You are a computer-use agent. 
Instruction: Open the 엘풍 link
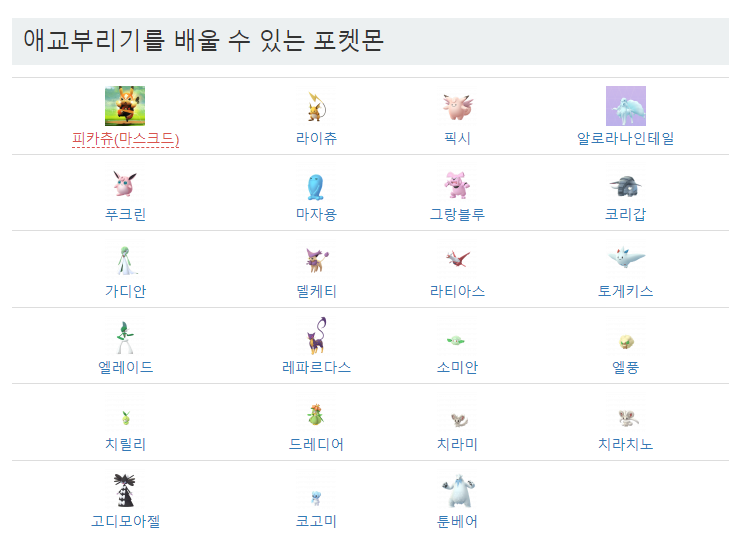625,367
